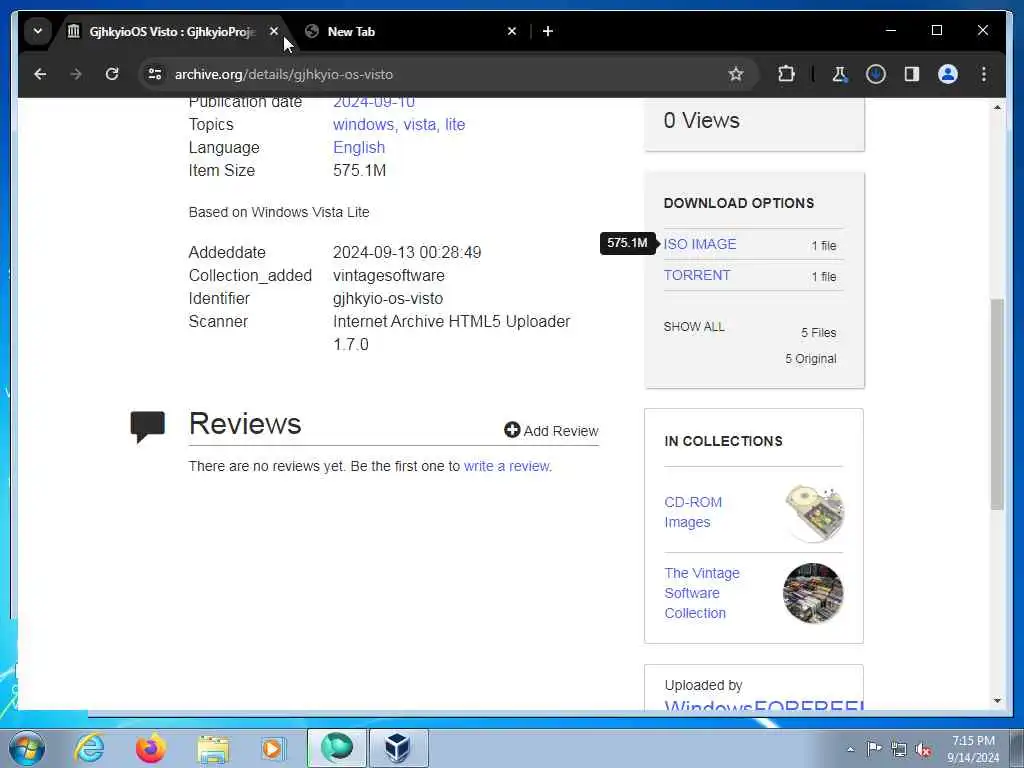Viewport: 1024px width, 768px height.
Task: Open VirtualBox from the taskbar
Action: pos(398,748)
